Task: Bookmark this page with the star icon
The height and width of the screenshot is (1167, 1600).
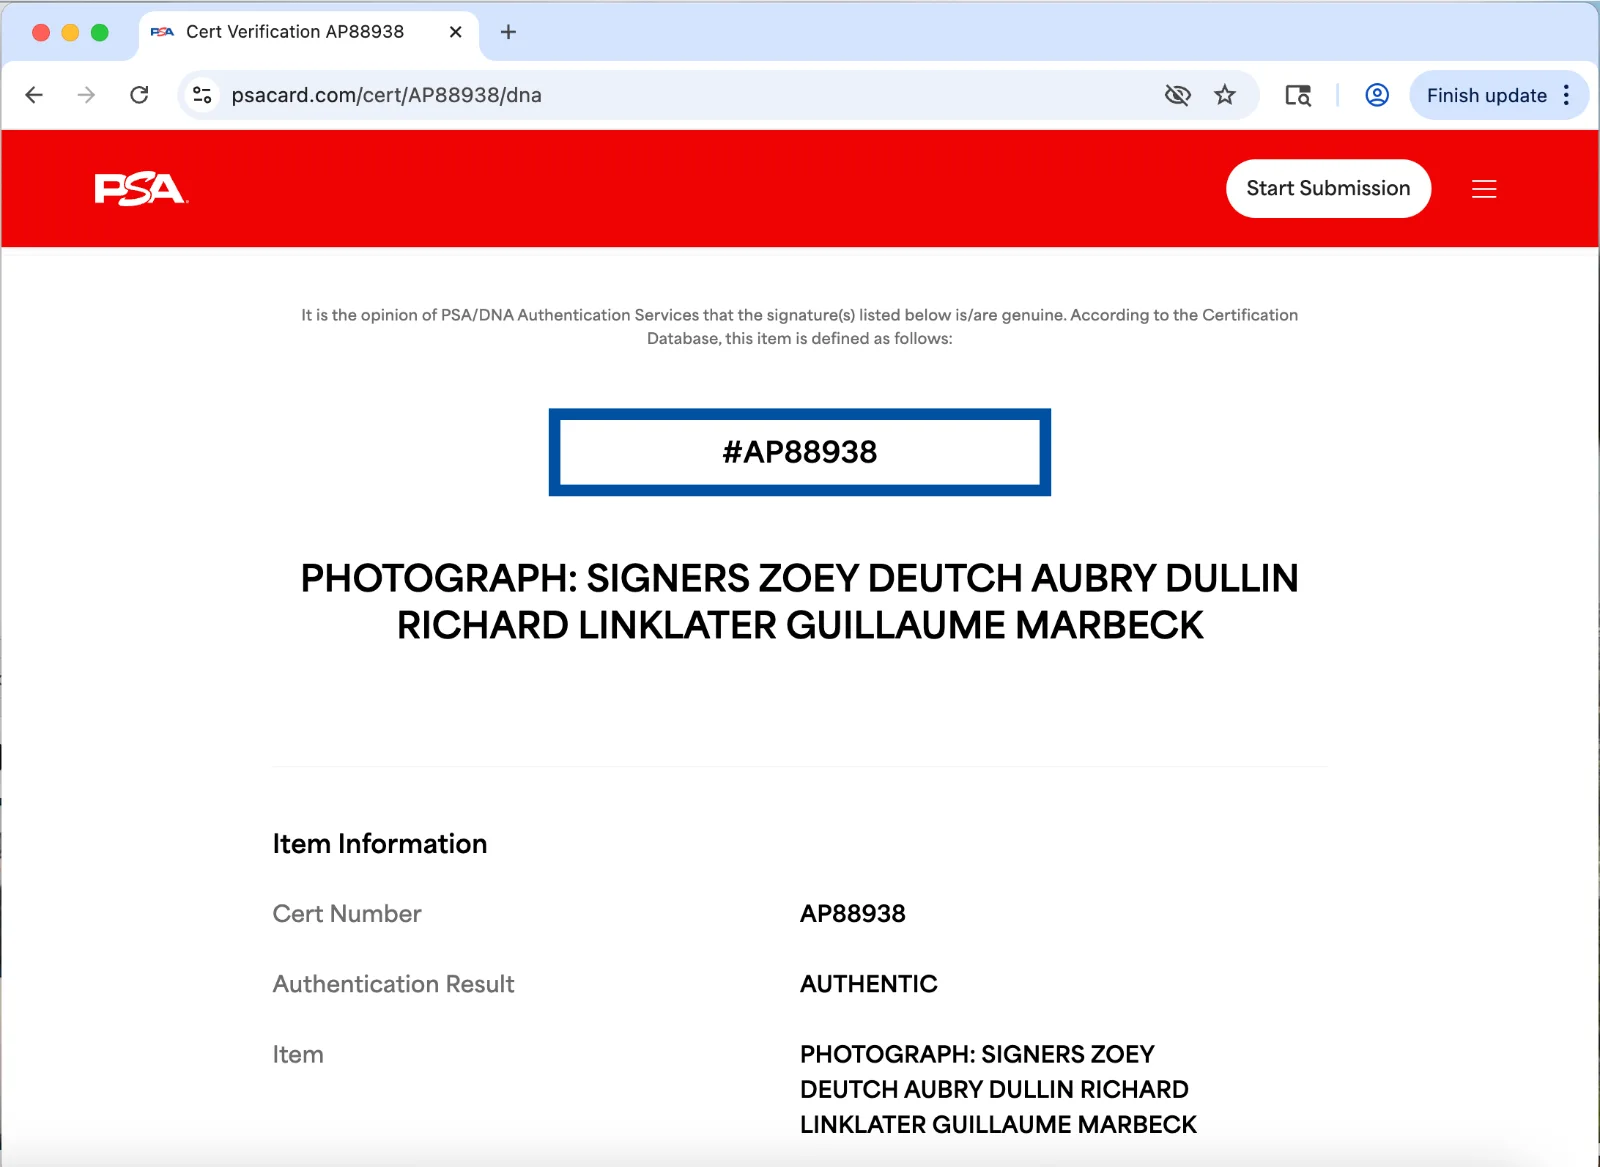Action: (1225, 95)
